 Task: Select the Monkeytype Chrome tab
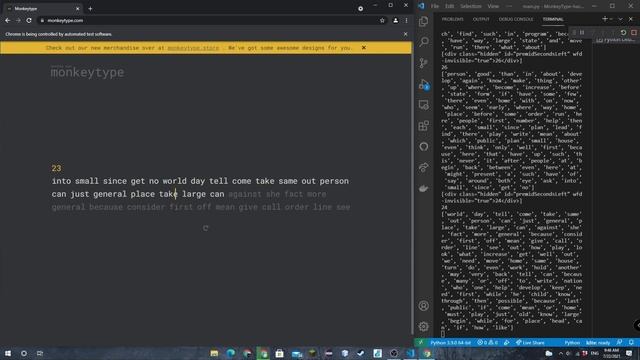pos(42,9)
